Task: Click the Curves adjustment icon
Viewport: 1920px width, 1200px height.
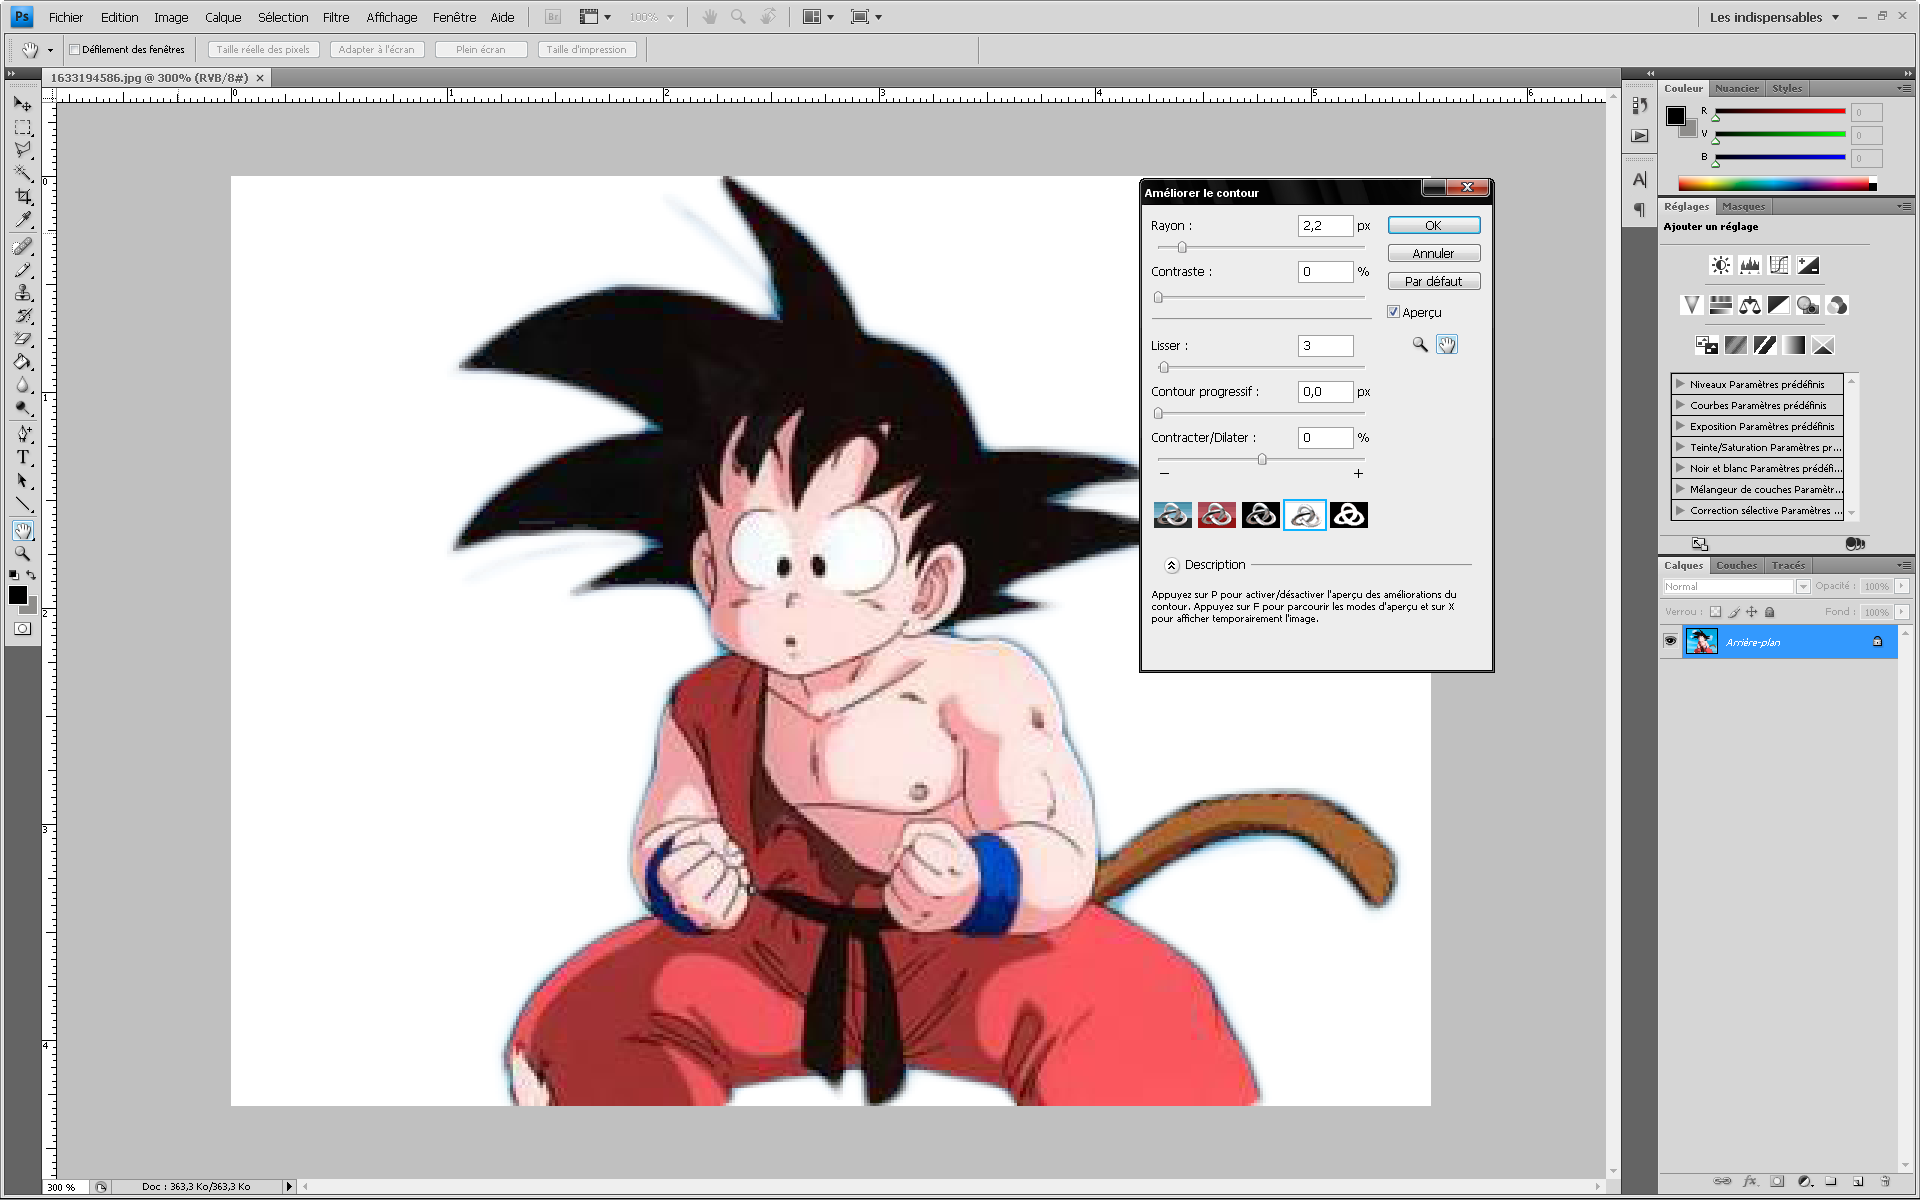Action: [1778, 265]
